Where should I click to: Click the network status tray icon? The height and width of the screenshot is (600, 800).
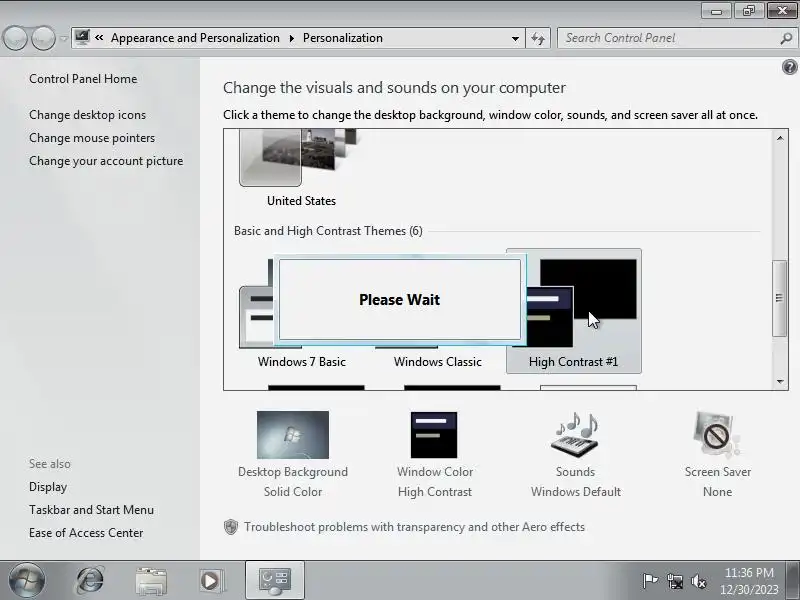point(674,581)
